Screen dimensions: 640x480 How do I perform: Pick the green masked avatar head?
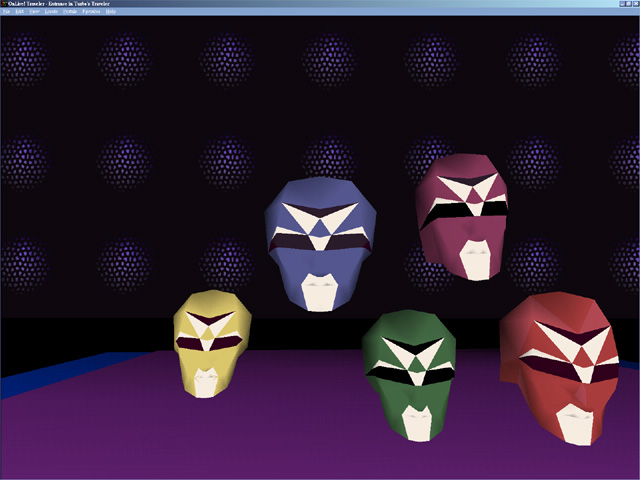(x=410, y=372)
